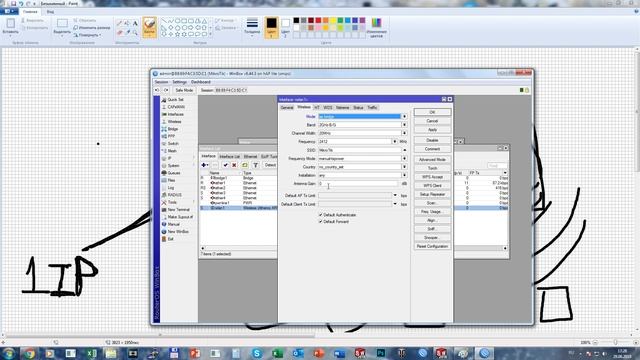Click the Reset Configuration button
Image resolution: width=640 pixels, height=360 pixels.
tap(432, 247)
